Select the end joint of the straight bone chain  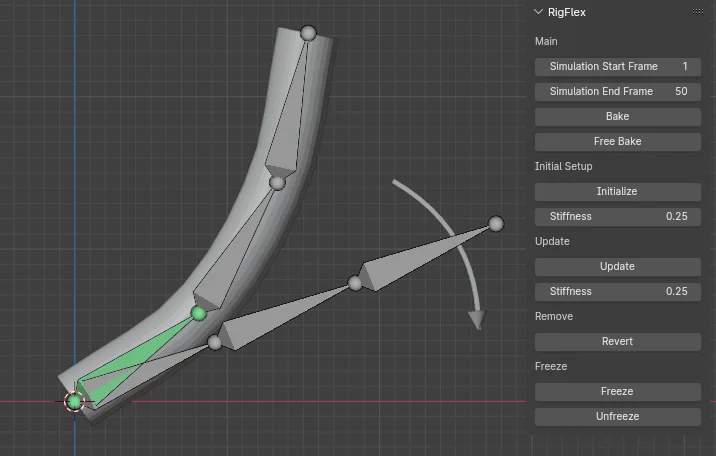495,223
